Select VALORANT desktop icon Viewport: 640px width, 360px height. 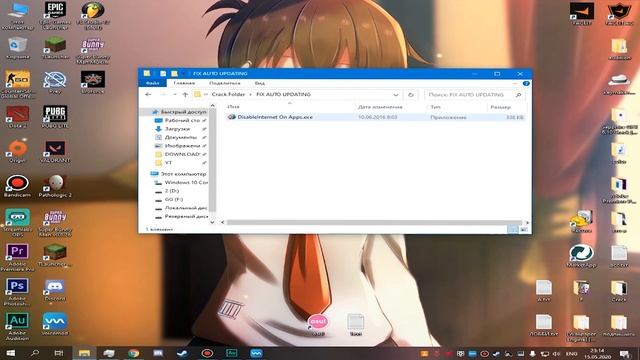(x=55, y=152)
